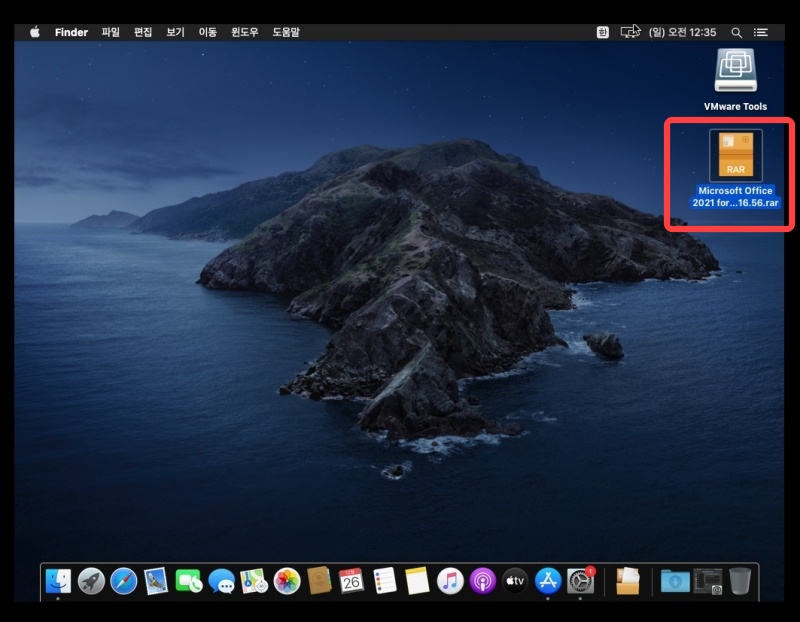Screen dimensions: 800x622
Task: Click the archive utility box icon in dock
Action: point(628,581)
